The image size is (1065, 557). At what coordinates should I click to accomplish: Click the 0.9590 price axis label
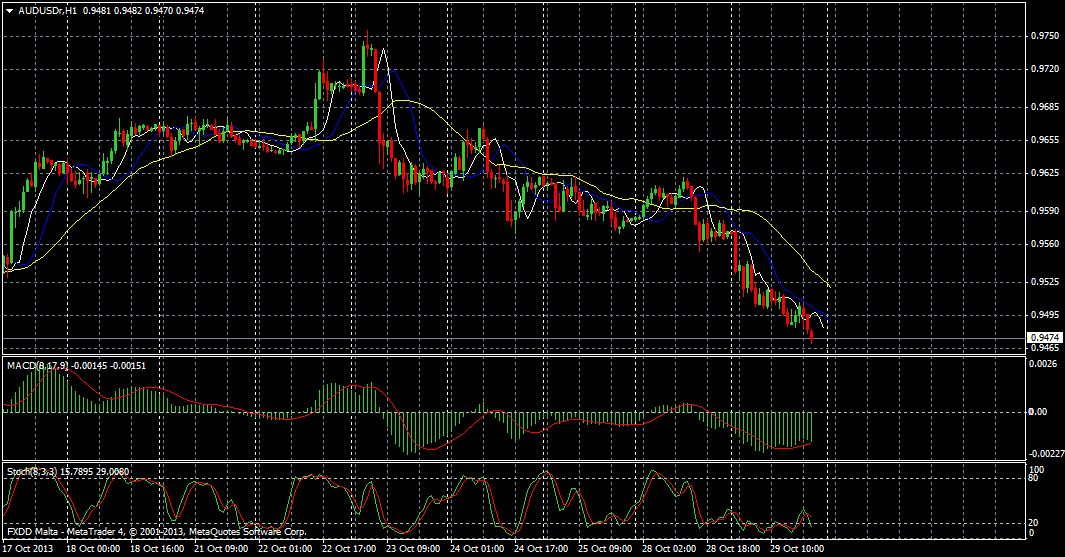(x=1045, y=211)
